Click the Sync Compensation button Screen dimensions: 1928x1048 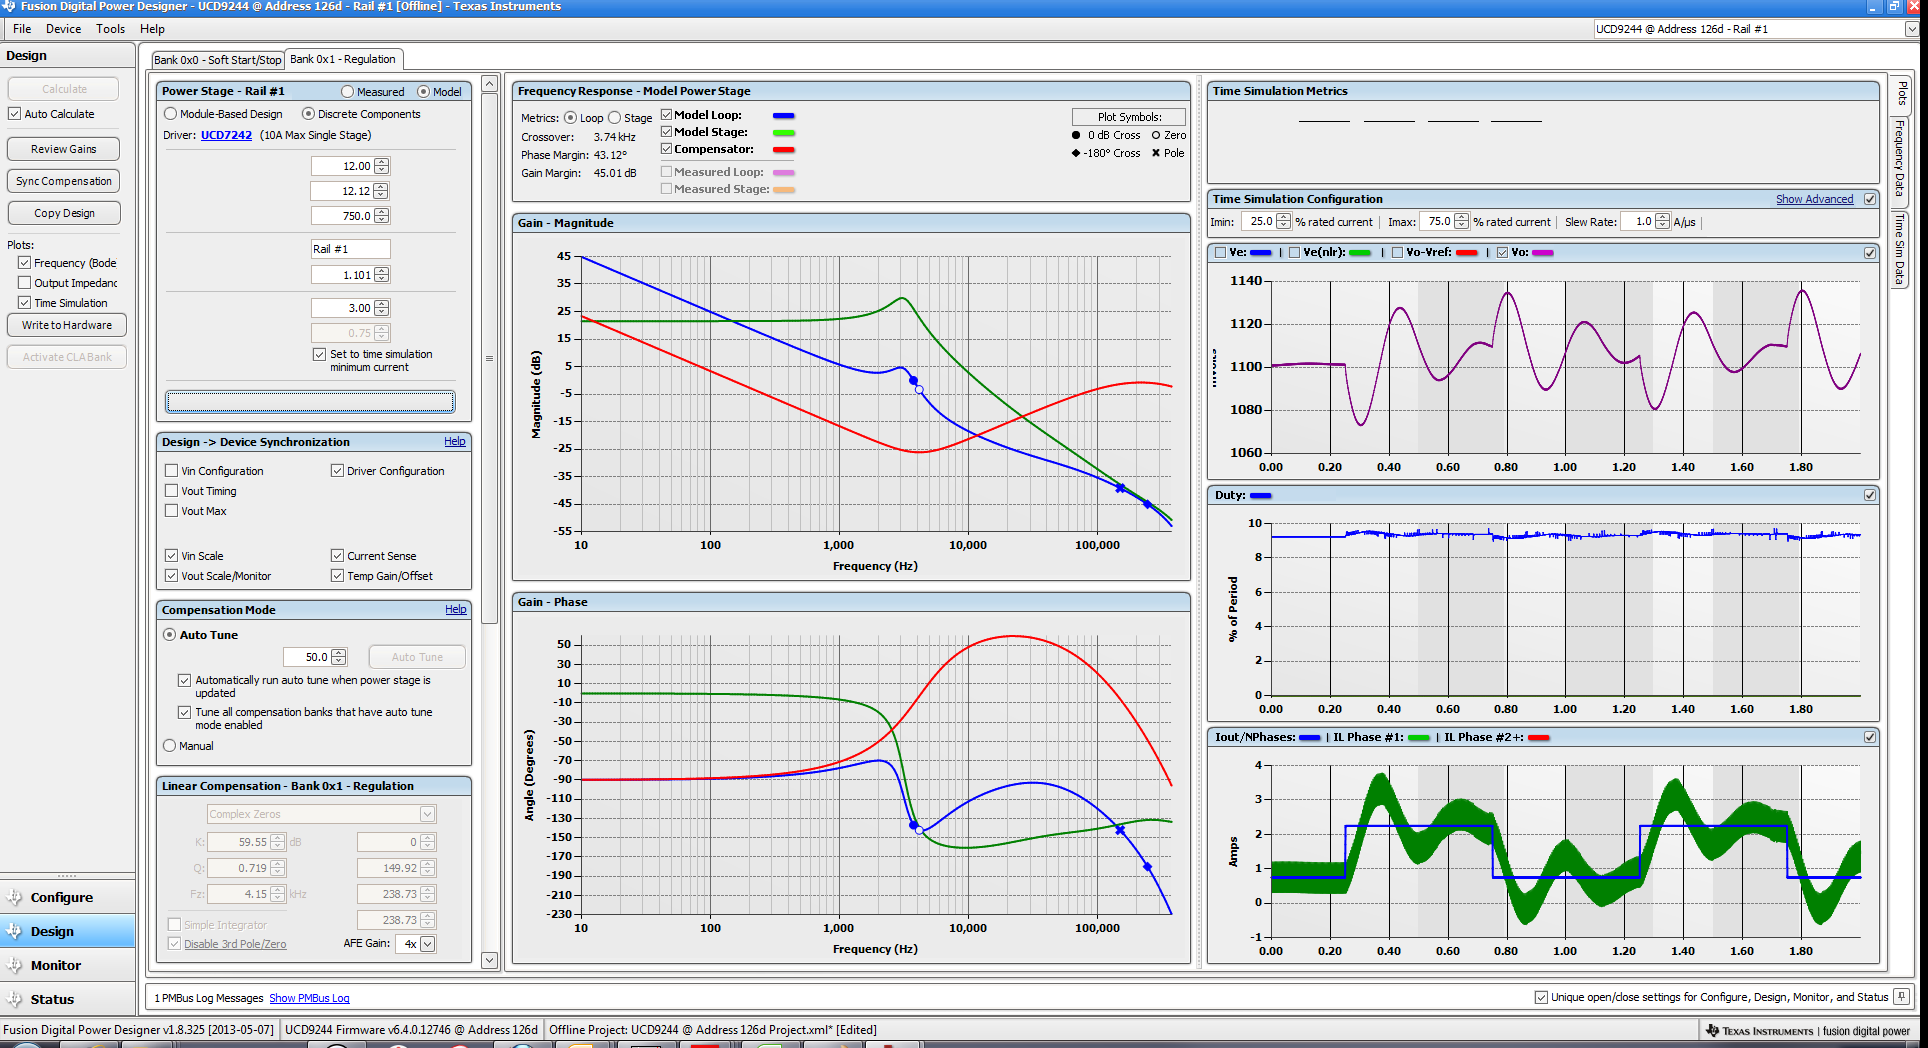pos(63,181)
